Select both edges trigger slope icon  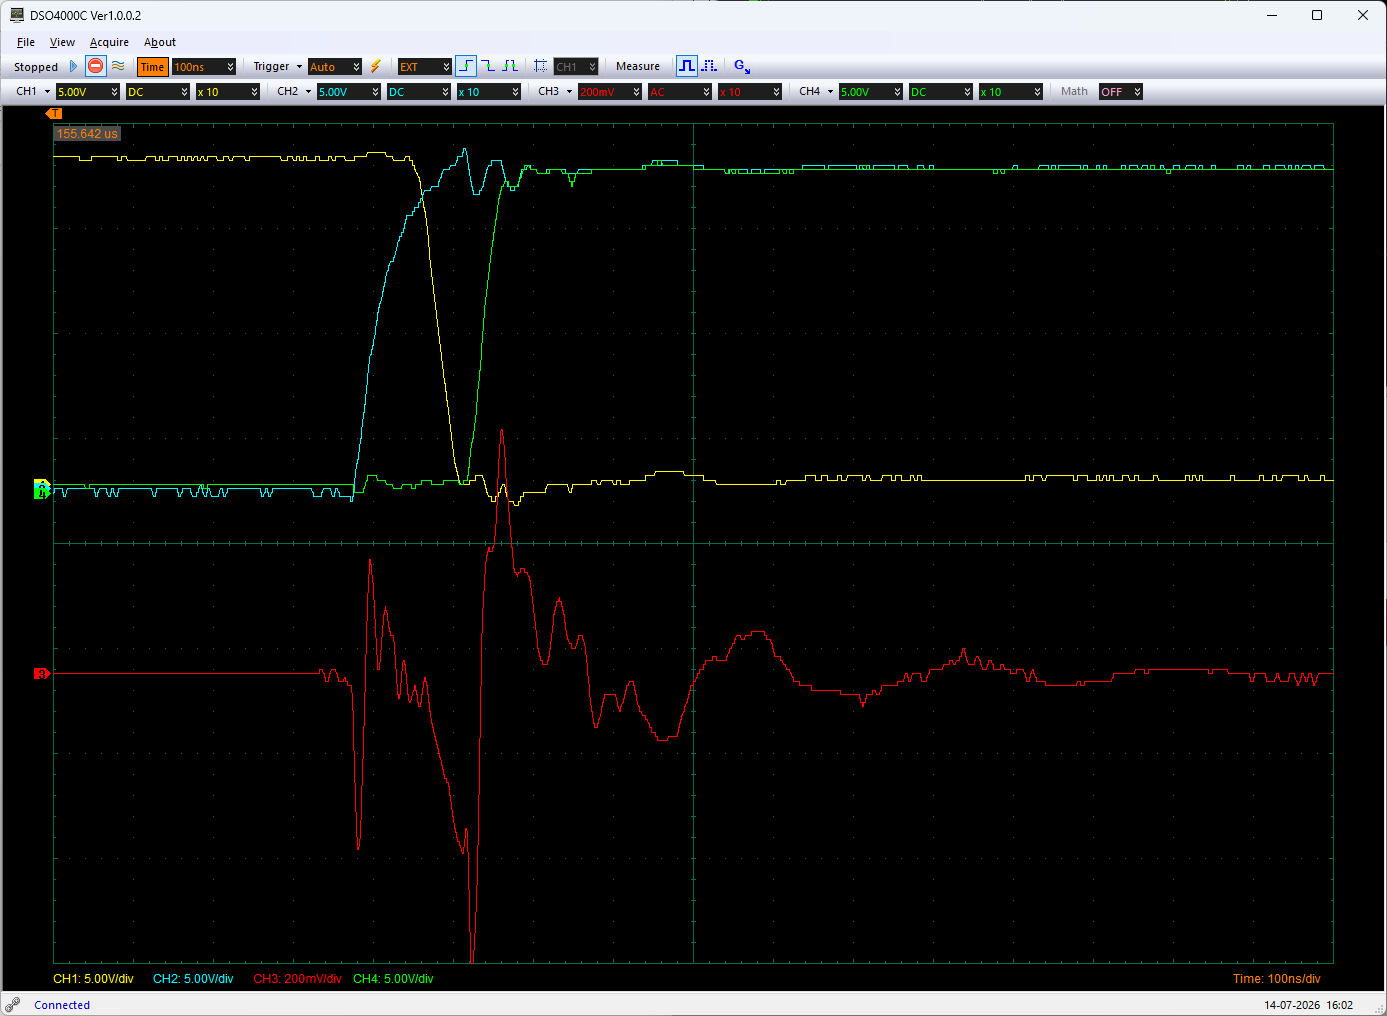pyautogui.click(x=510, y=66)
